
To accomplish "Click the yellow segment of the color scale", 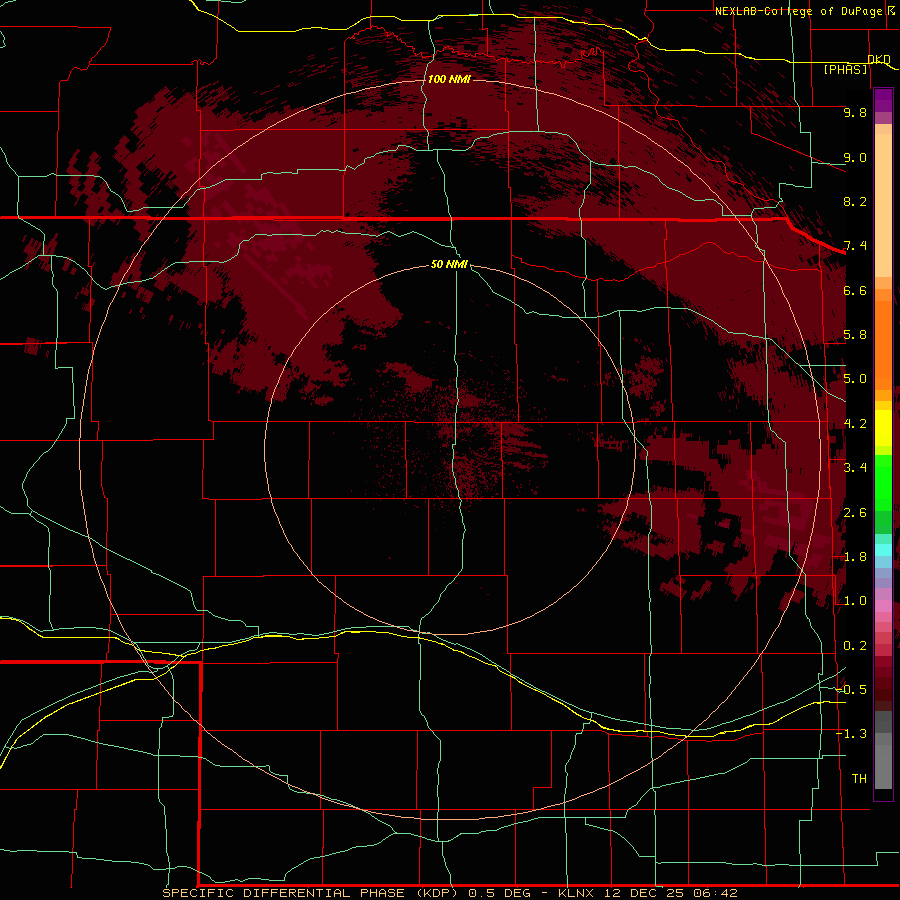I will 883,428.
